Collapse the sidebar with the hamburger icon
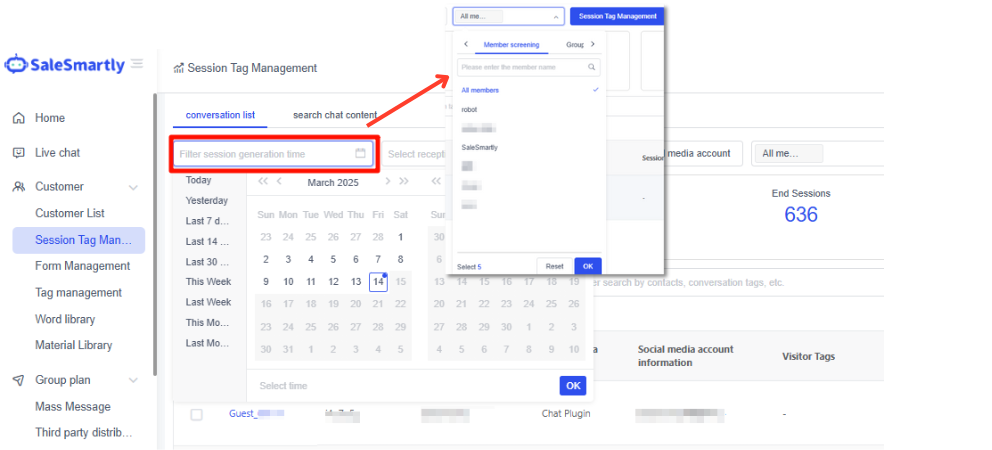 click(137, 64)
